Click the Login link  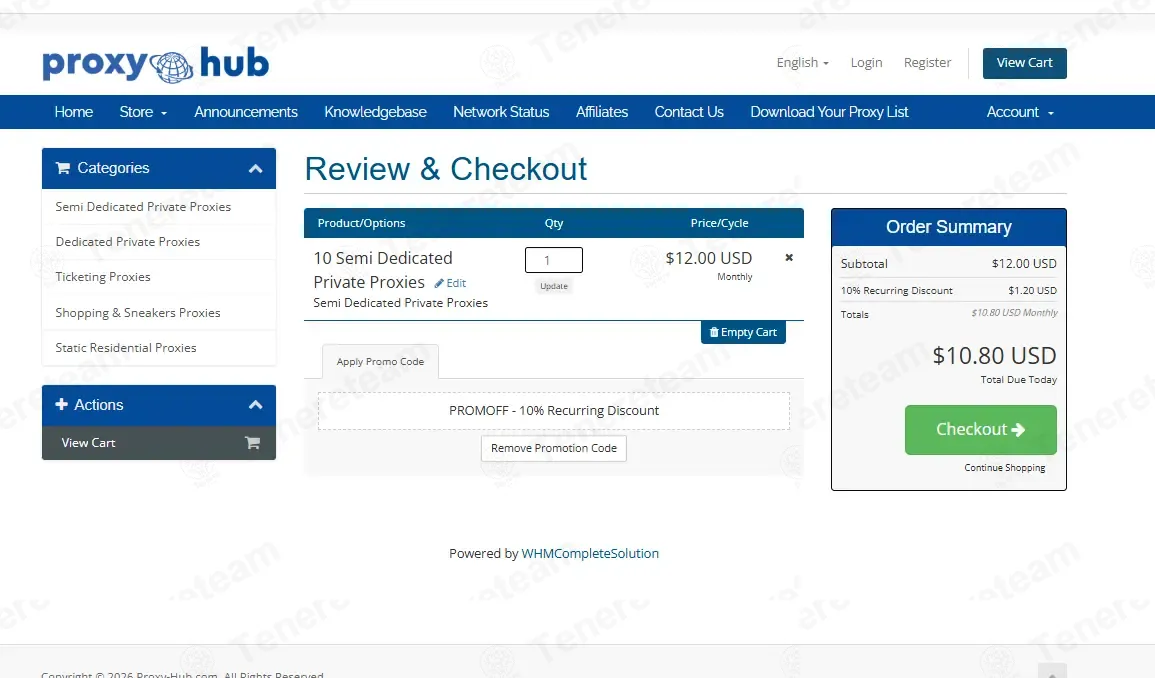click(x=866, y=63)
